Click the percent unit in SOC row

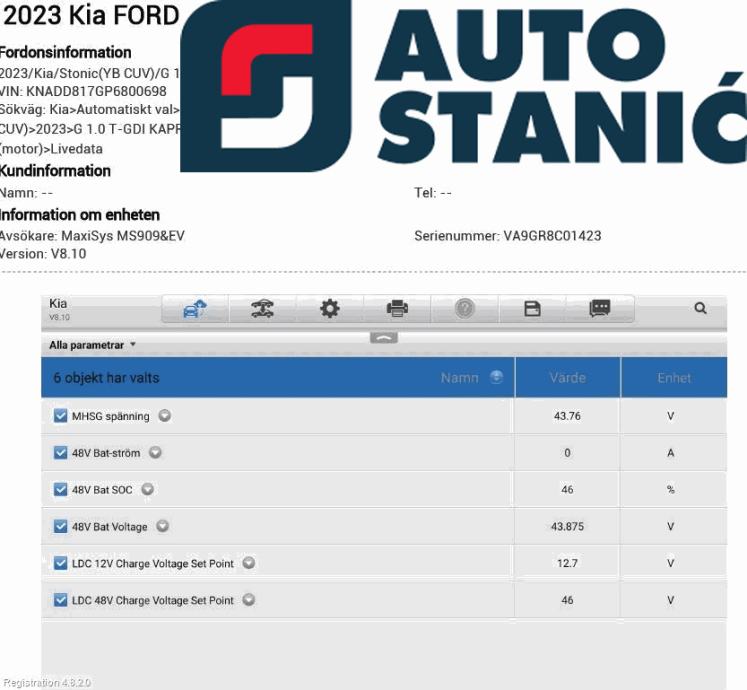click(x=671, y=489)
